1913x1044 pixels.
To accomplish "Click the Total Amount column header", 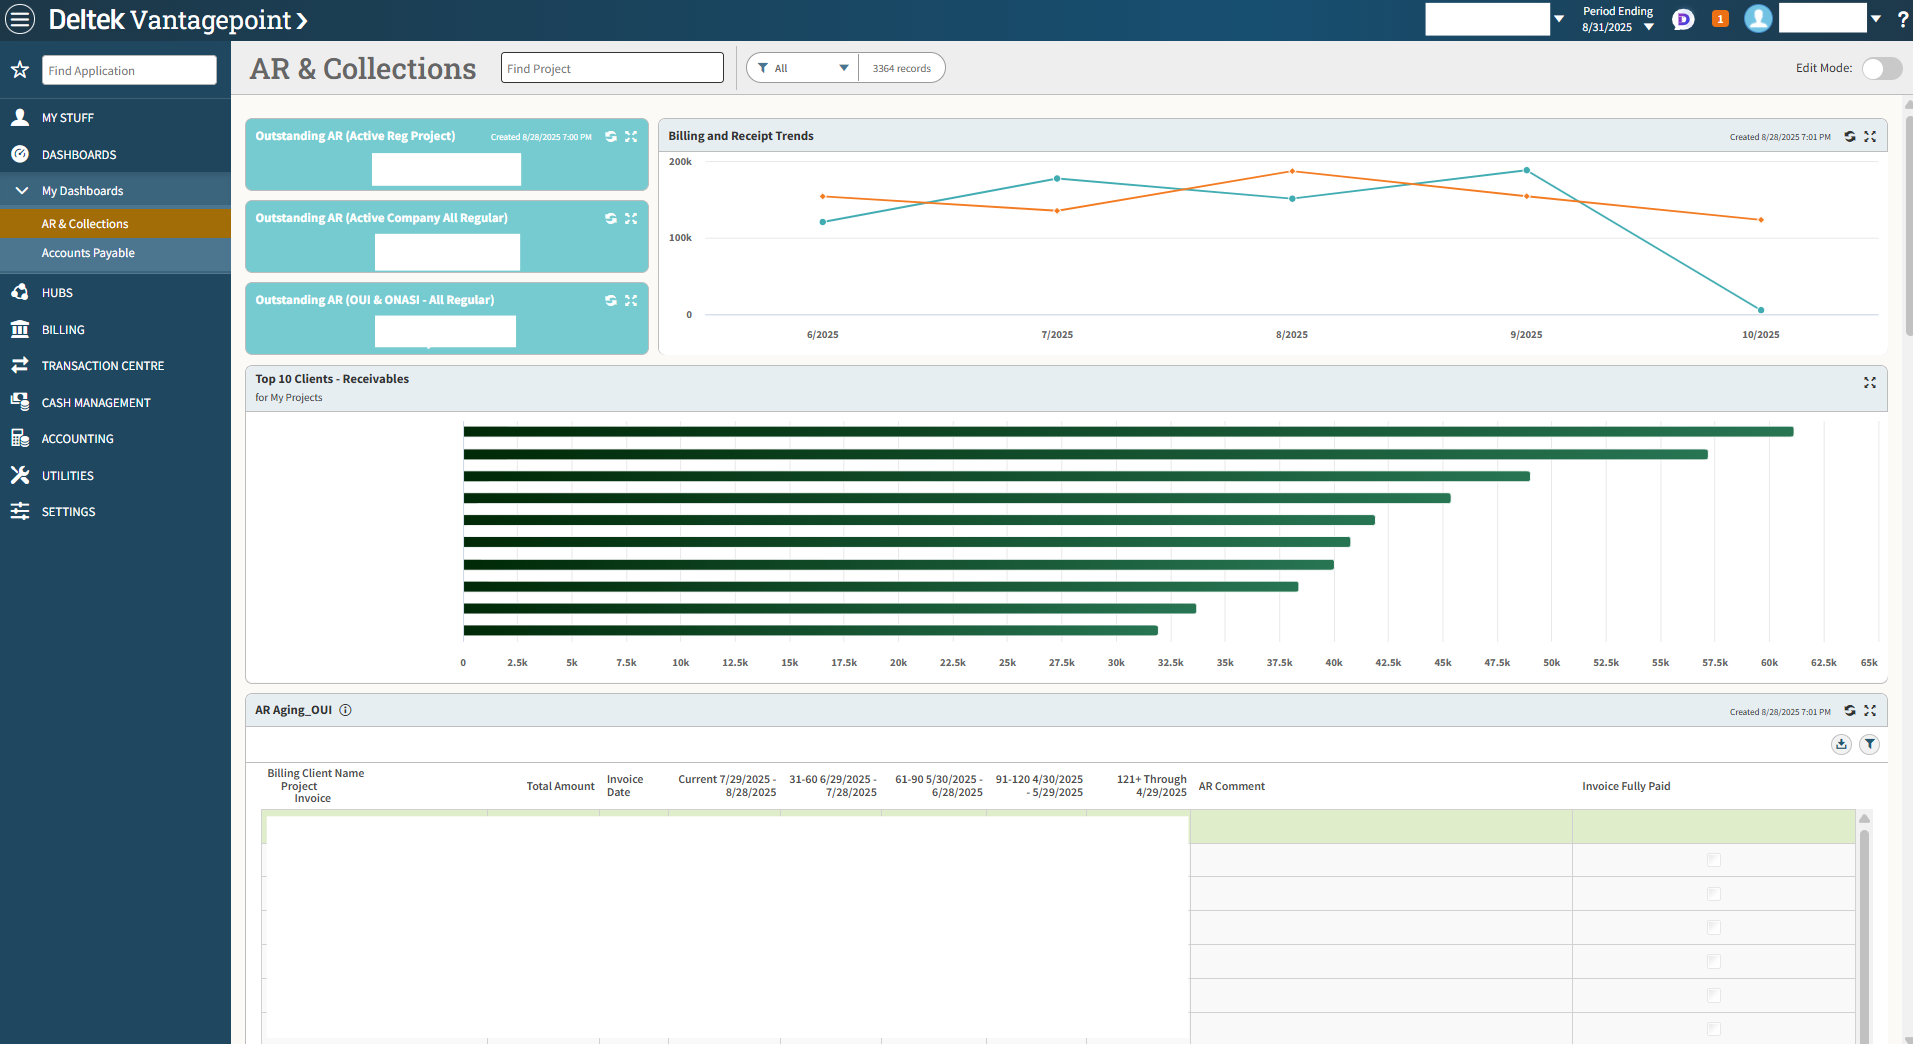I will pyautogui.click(x=560, y=786).
